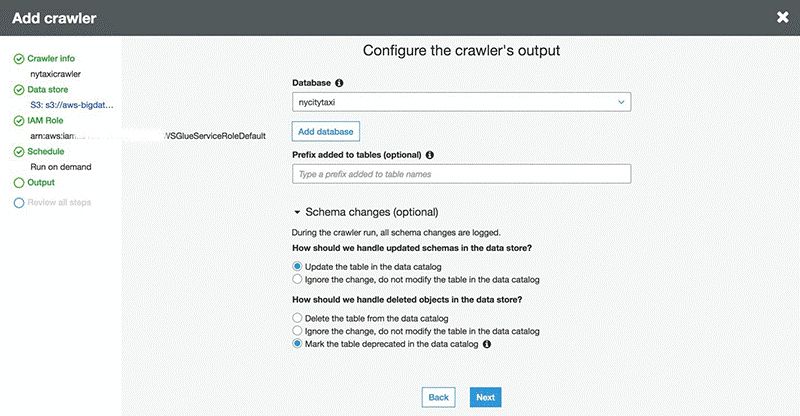The width and height of the screenshot is (800, 416).
Task: Click the Data store checkmark icon
Action: 19,90
